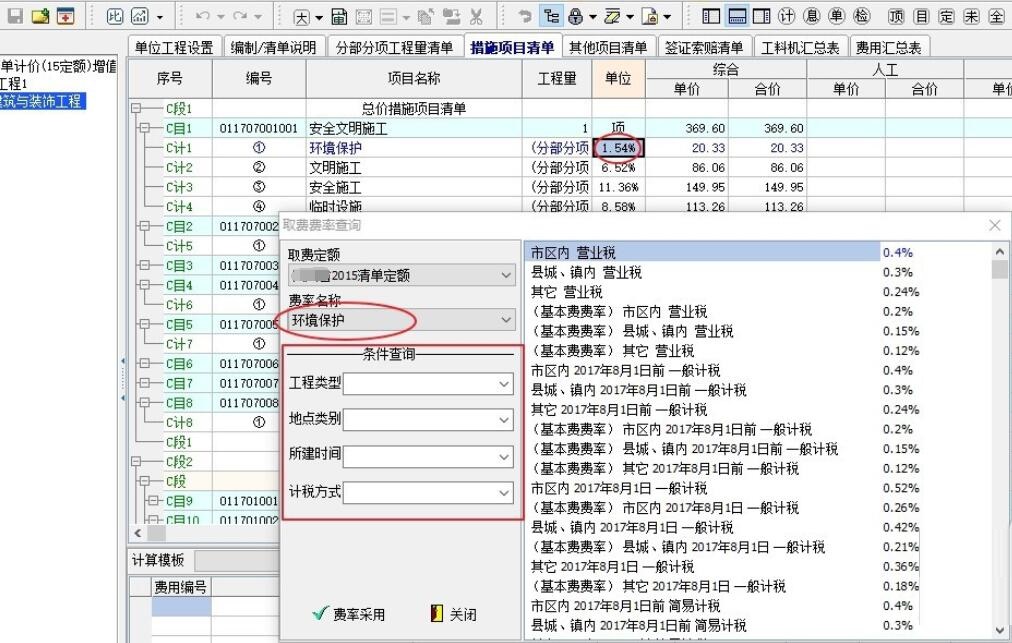Collapse the C目2 tree node

point(145,226)
